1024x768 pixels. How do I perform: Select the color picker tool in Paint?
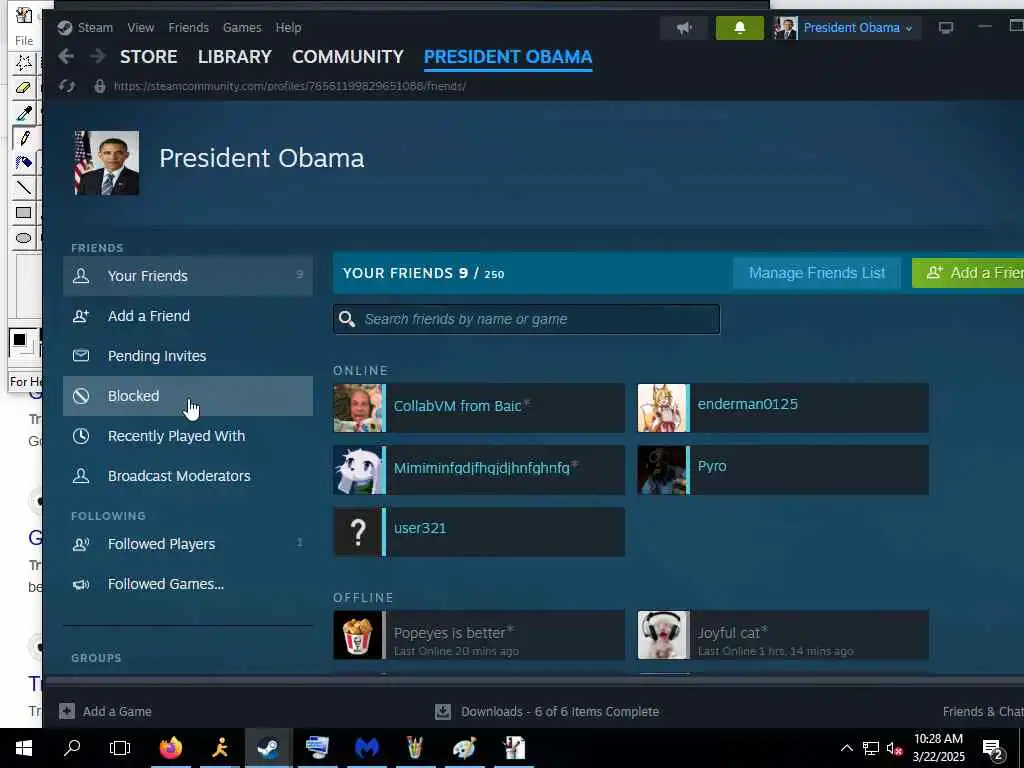coord(24,113)
